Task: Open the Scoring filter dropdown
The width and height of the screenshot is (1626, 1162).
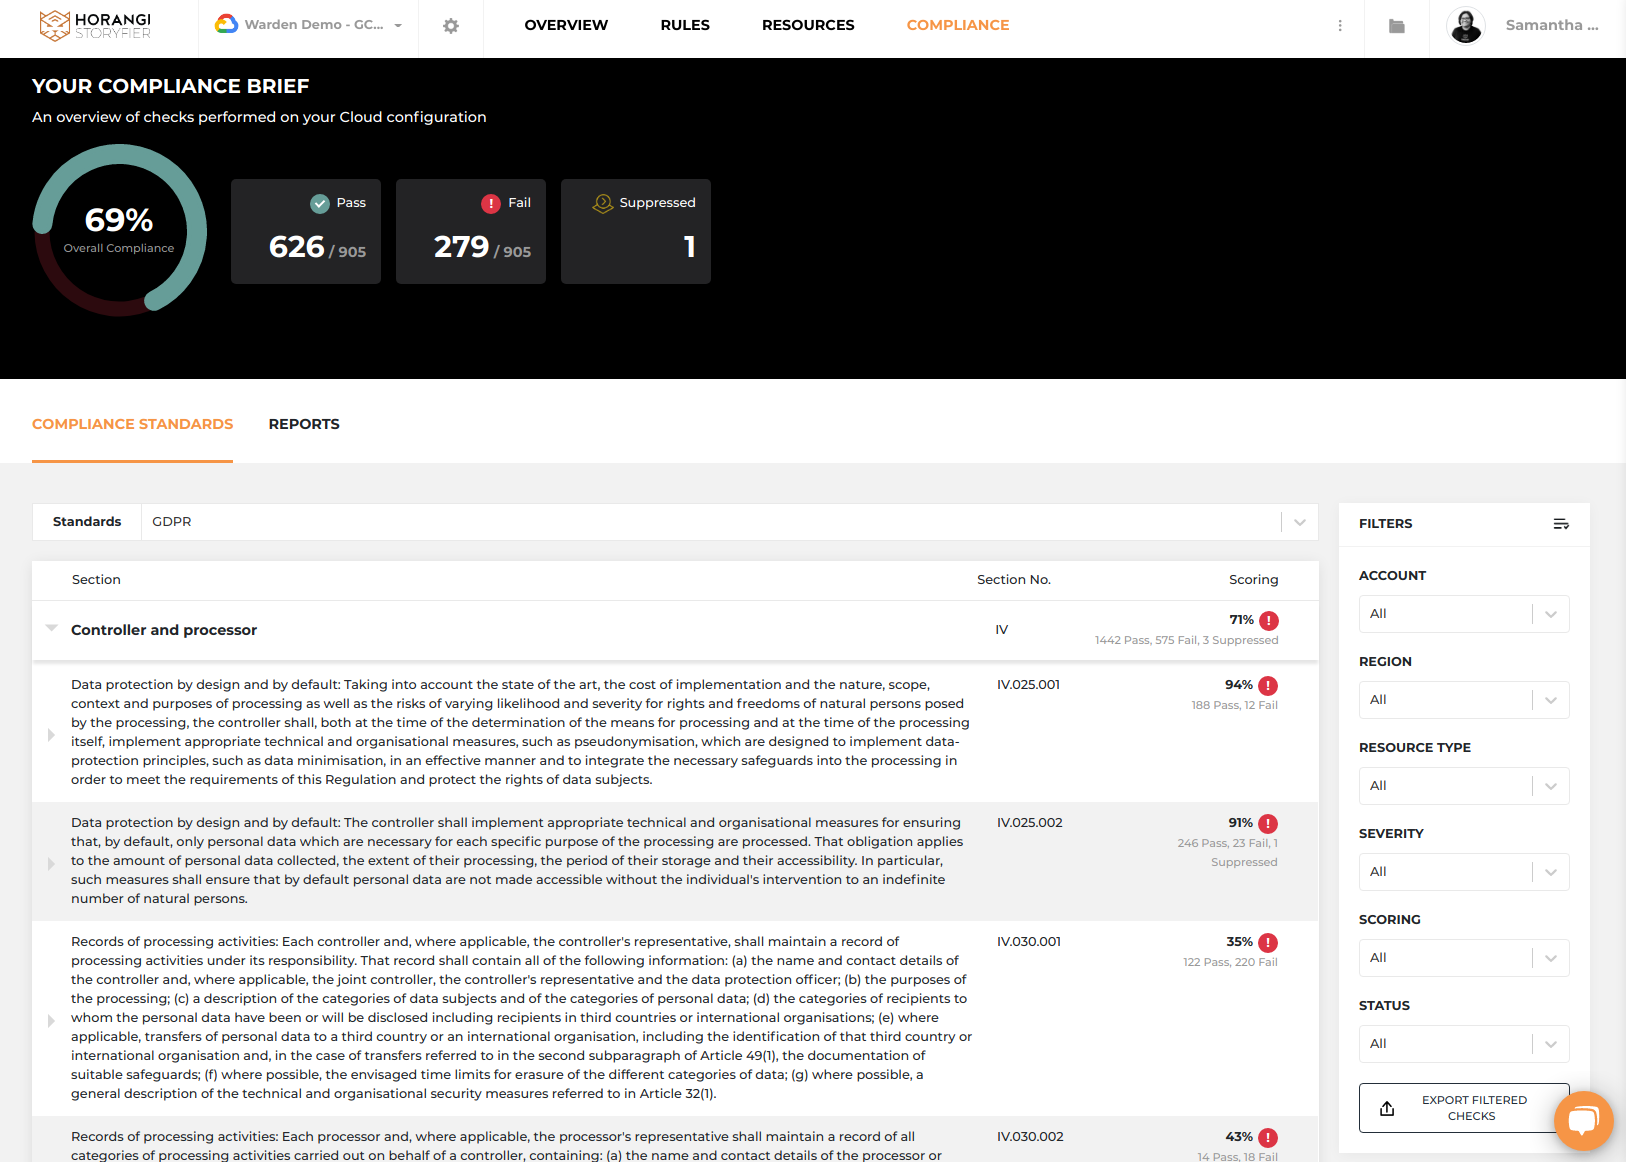Action: point(1464,958)
